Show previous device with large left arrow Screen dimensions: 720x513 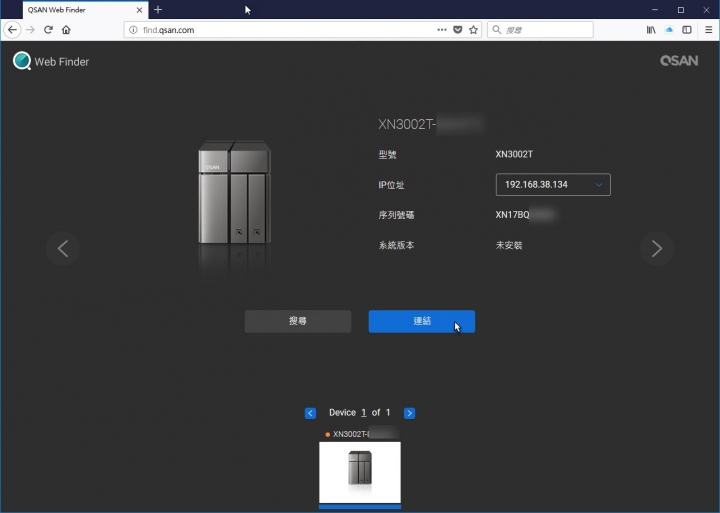63,249
